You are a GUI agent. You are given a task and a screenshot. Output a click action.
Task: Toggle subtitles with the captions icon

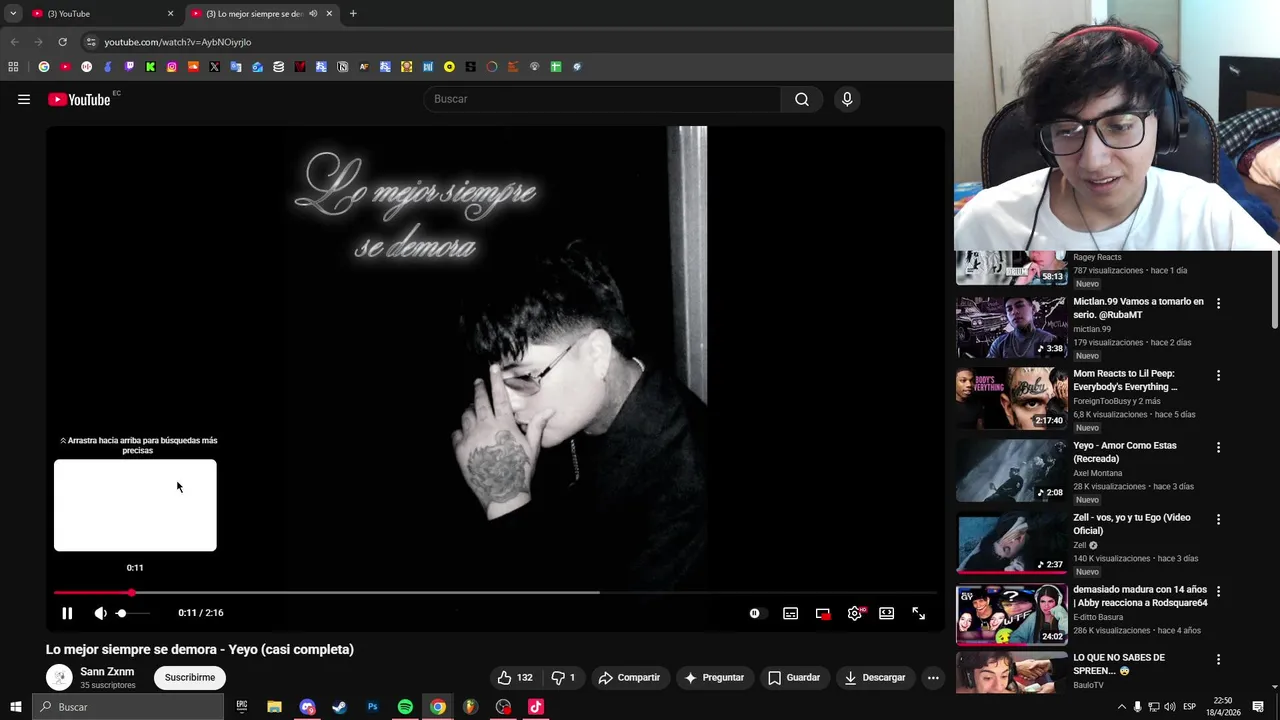coord(790,613)
